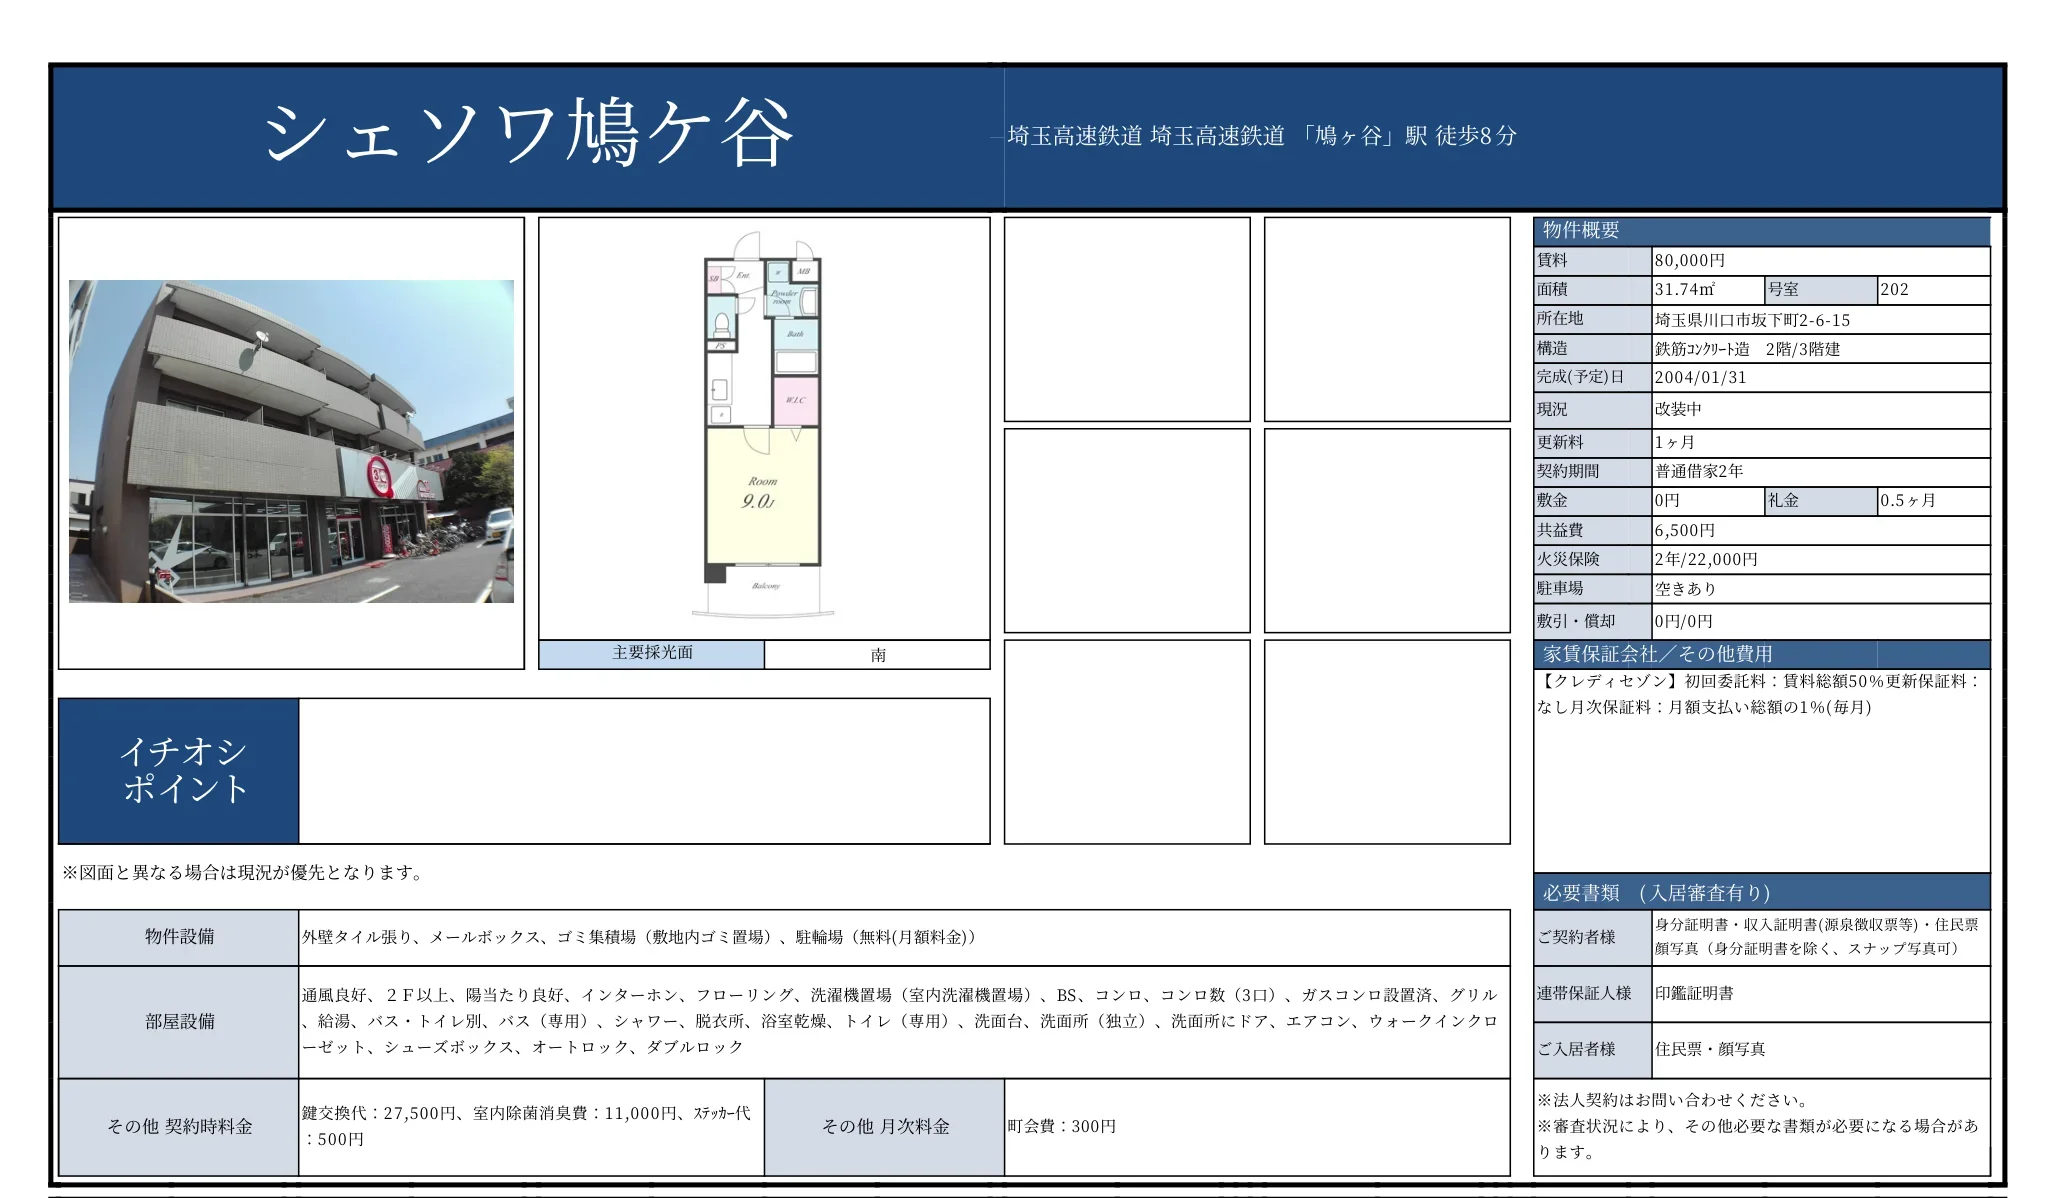Select the 南 orientation cell
This screenshot has width=2056, height=1198.
pyautogui.click(x=877, y=654)
